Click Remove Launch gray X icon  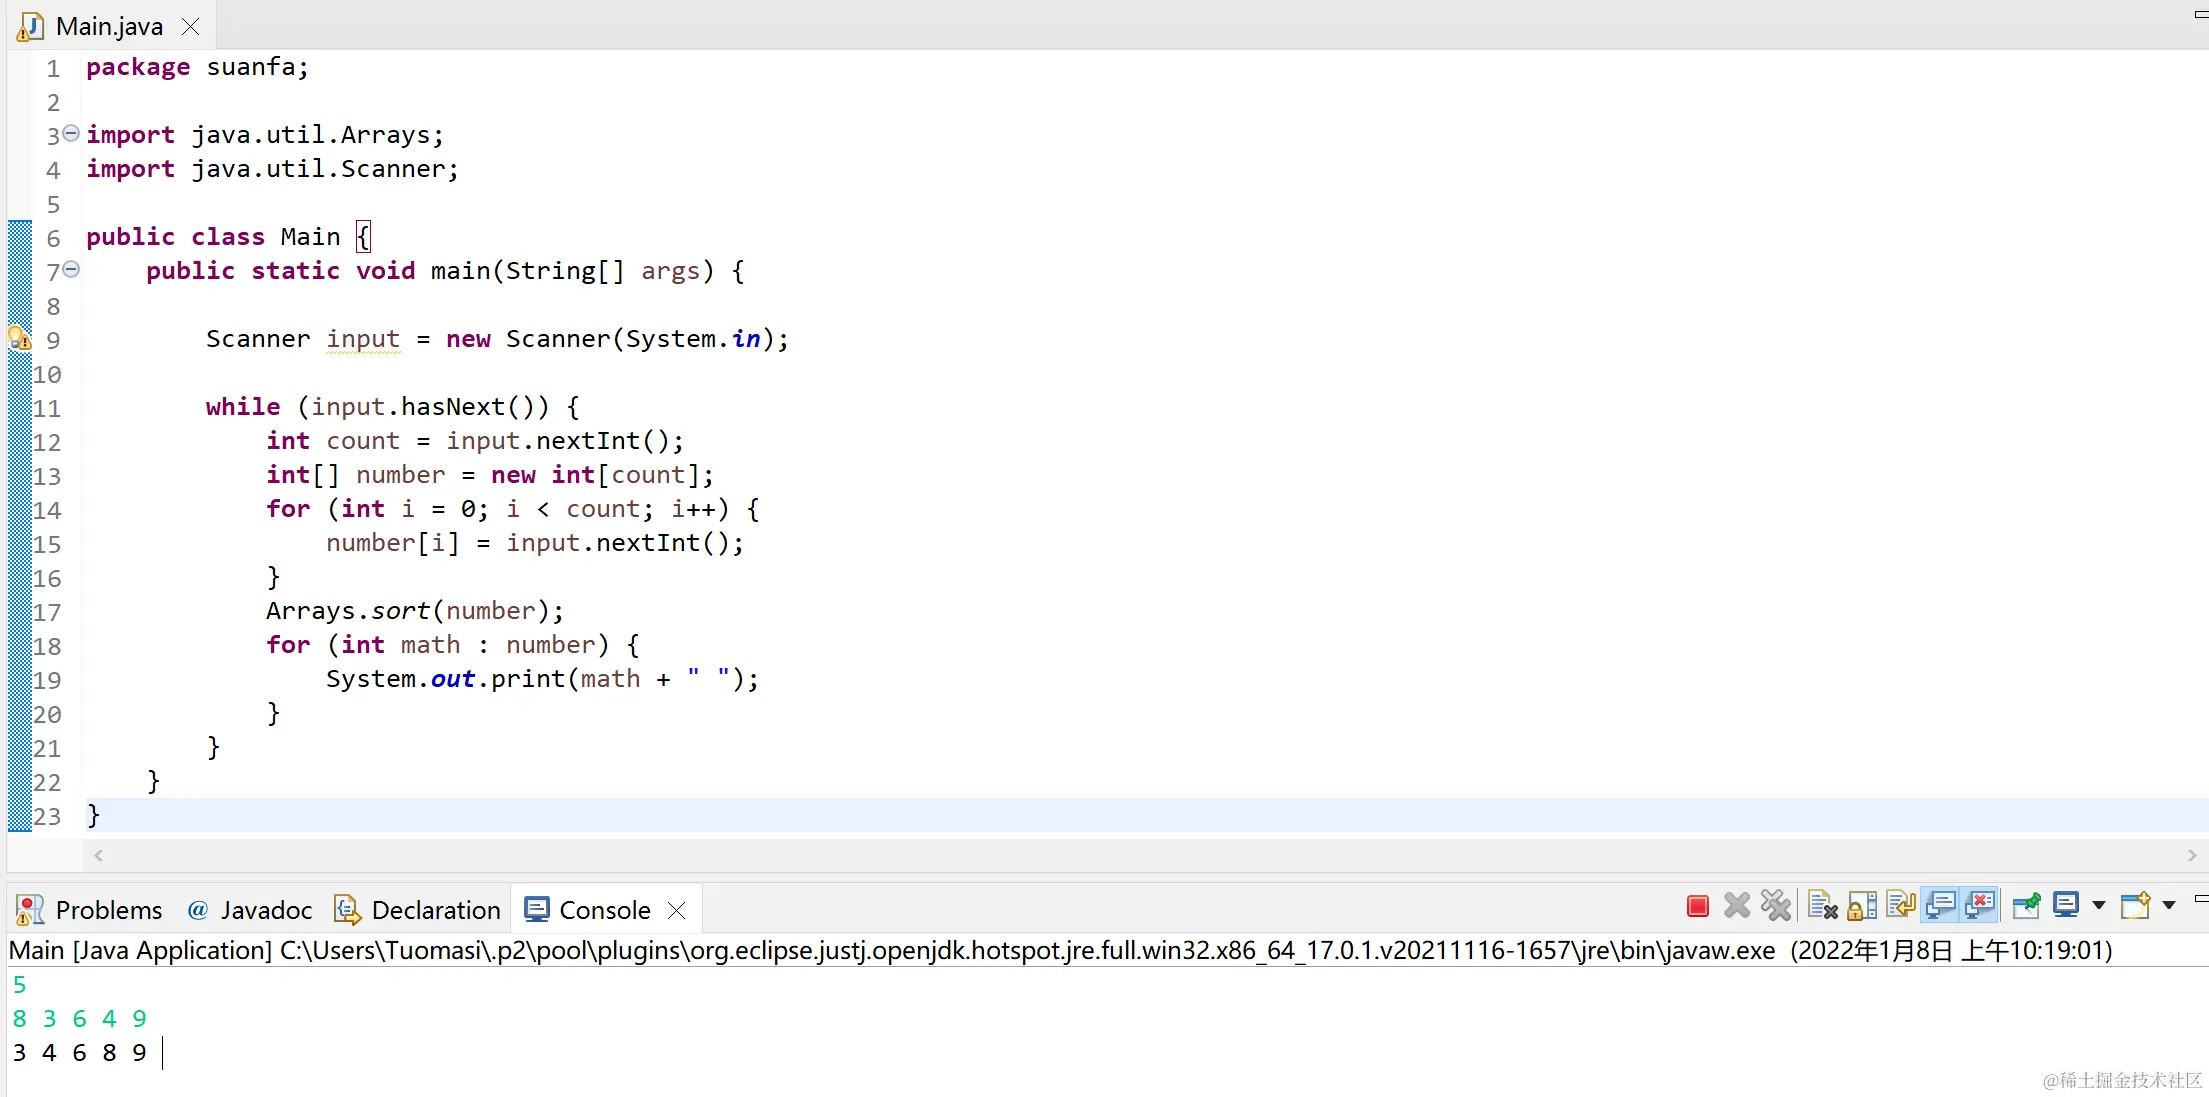1737,906
